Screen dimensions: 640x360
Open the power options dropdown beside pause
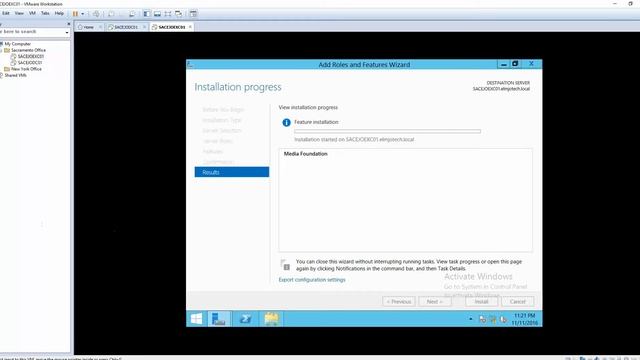click(x=82, y=14)
